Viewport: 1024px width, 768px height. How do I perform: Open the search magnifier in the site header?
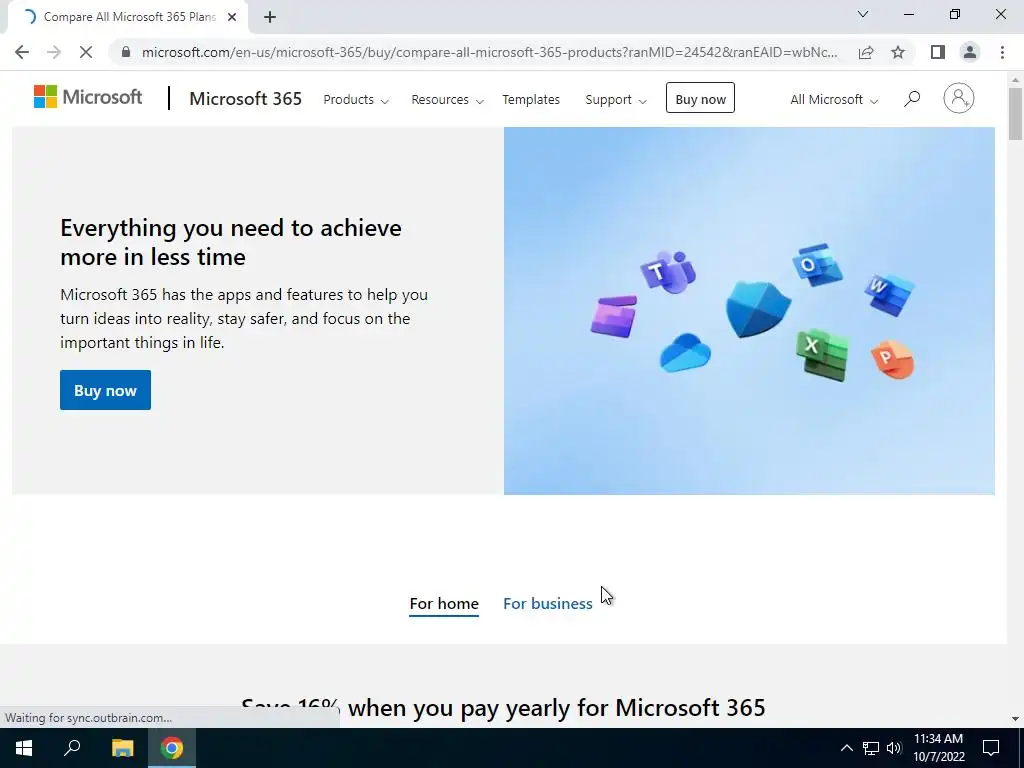pos(912,99)
